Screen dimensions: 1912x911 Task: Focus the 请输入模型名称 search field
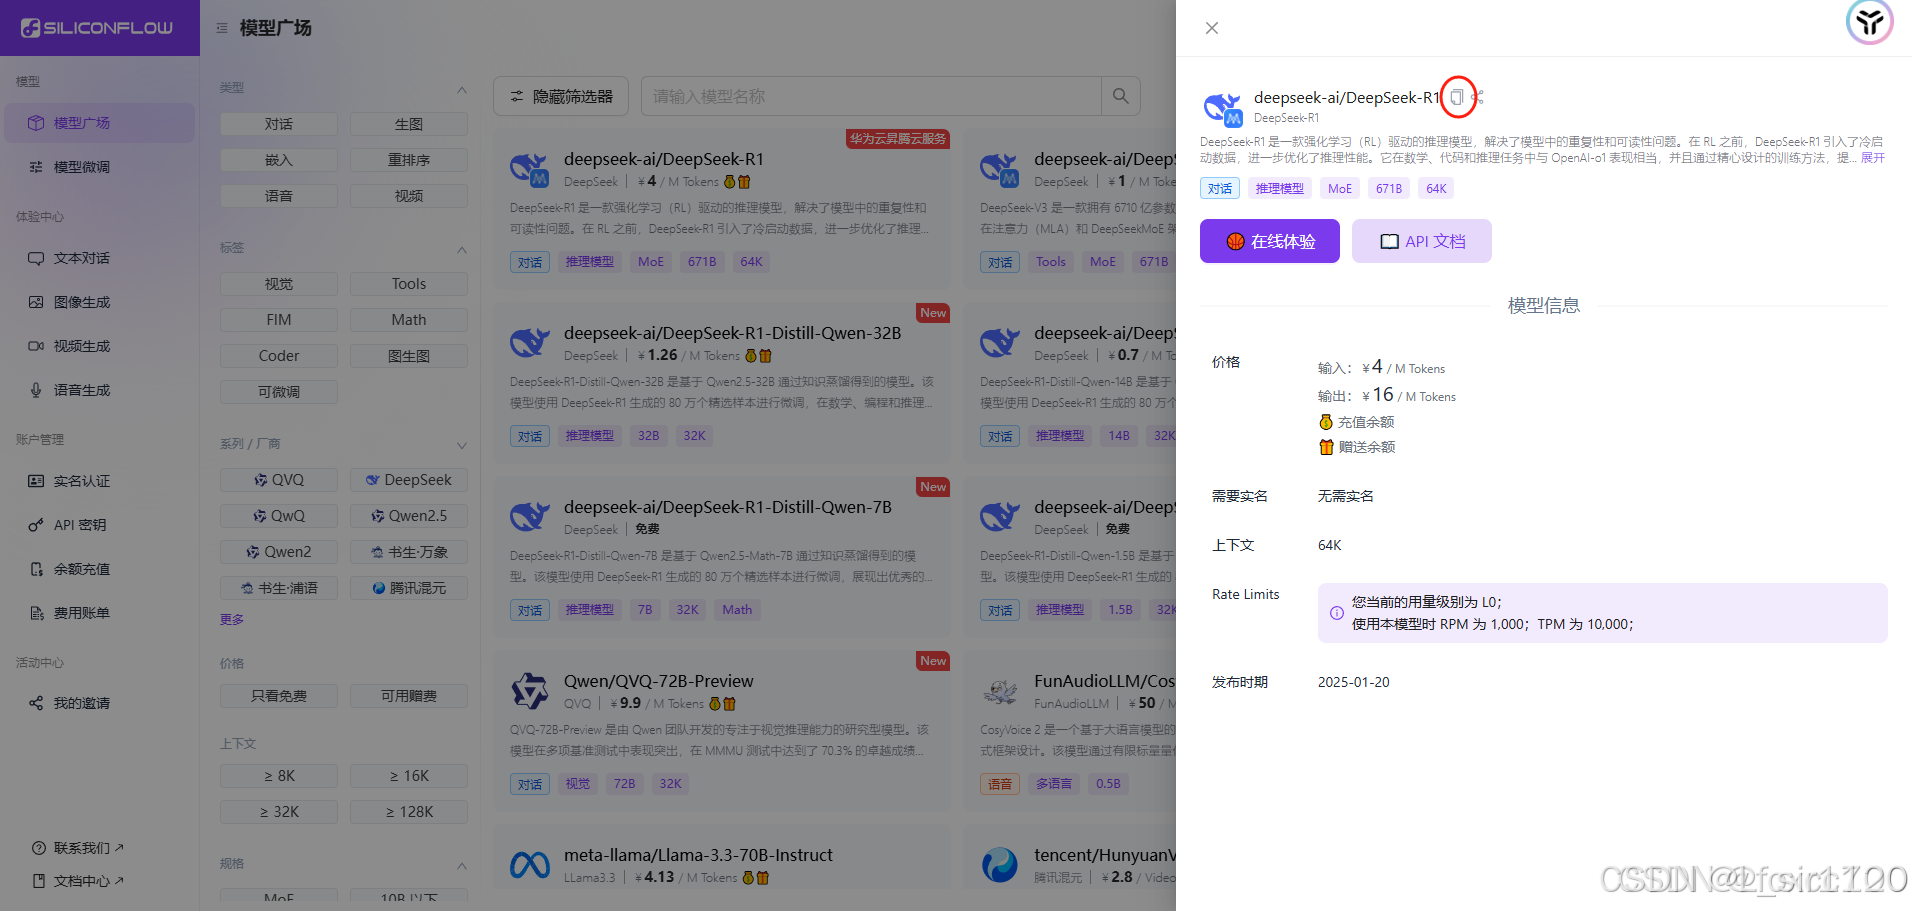coord(871,96)
